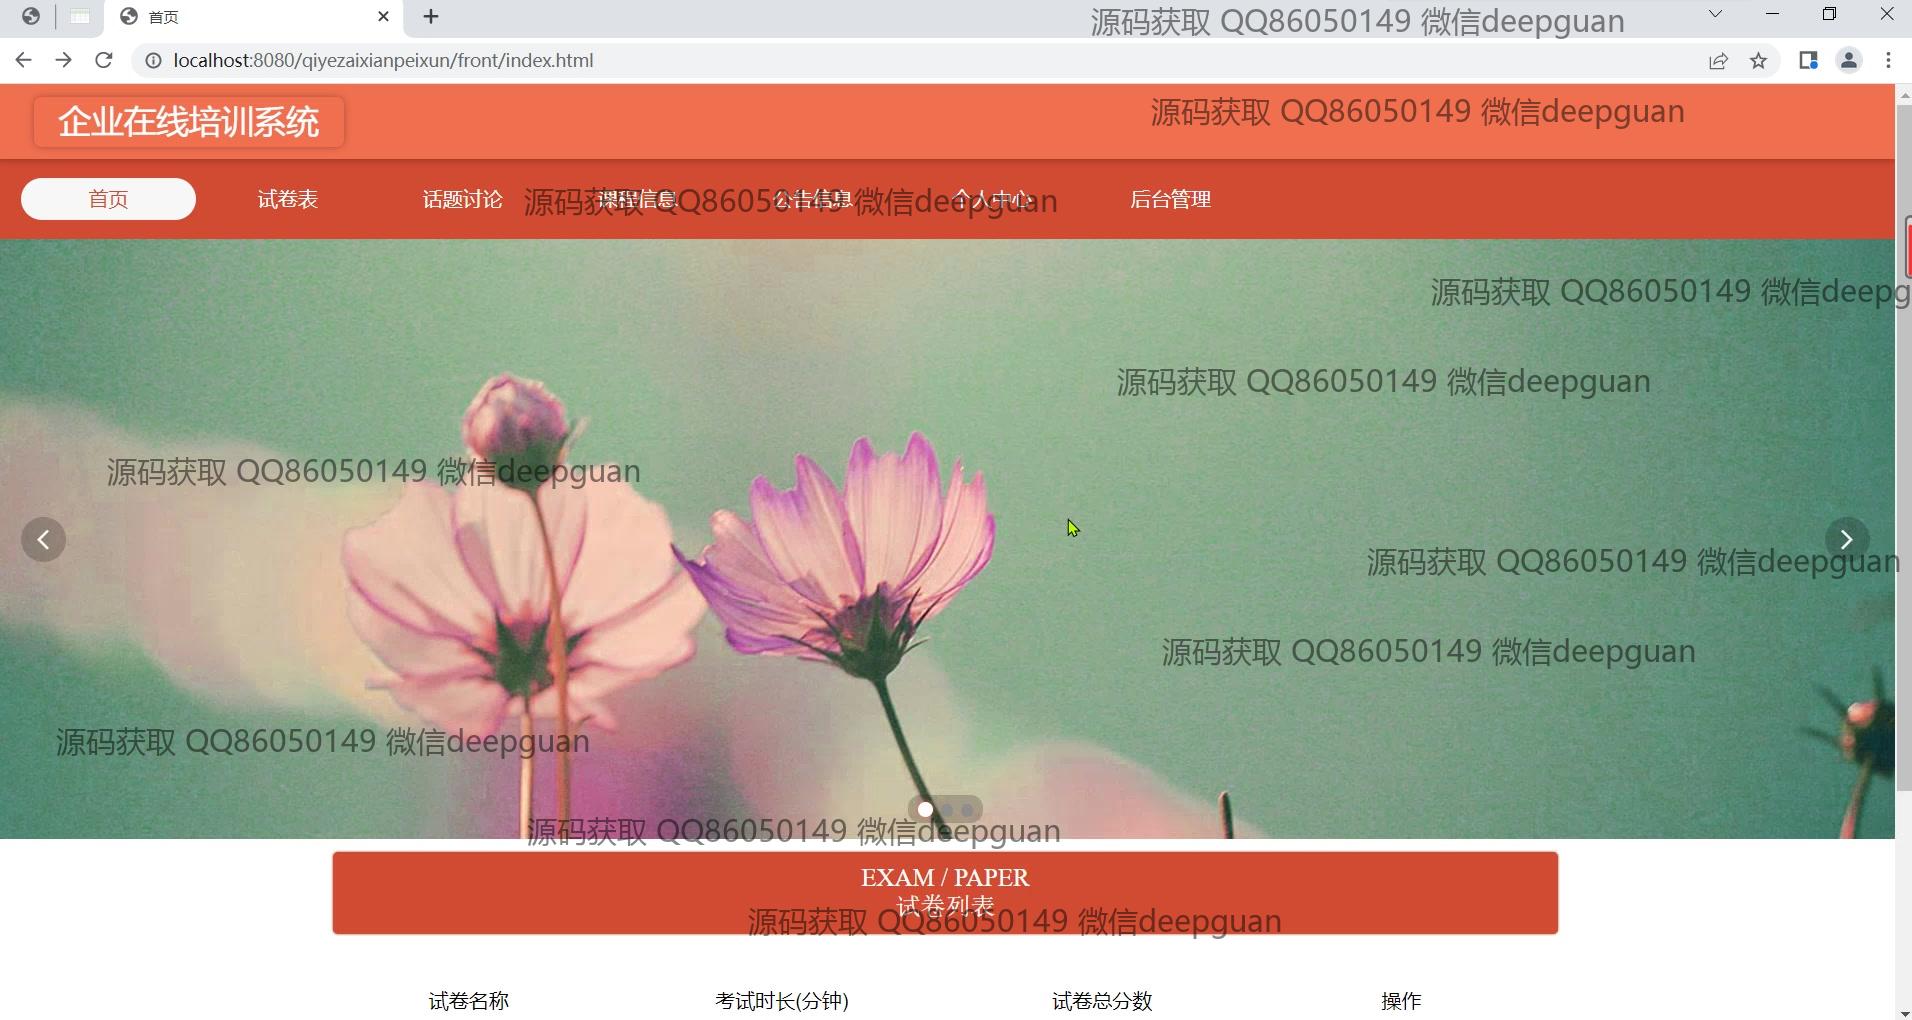Switch to the pinned globe tab
Image resolution: width=1912 pixels, height=1020 pixels.
coord(31,17)
